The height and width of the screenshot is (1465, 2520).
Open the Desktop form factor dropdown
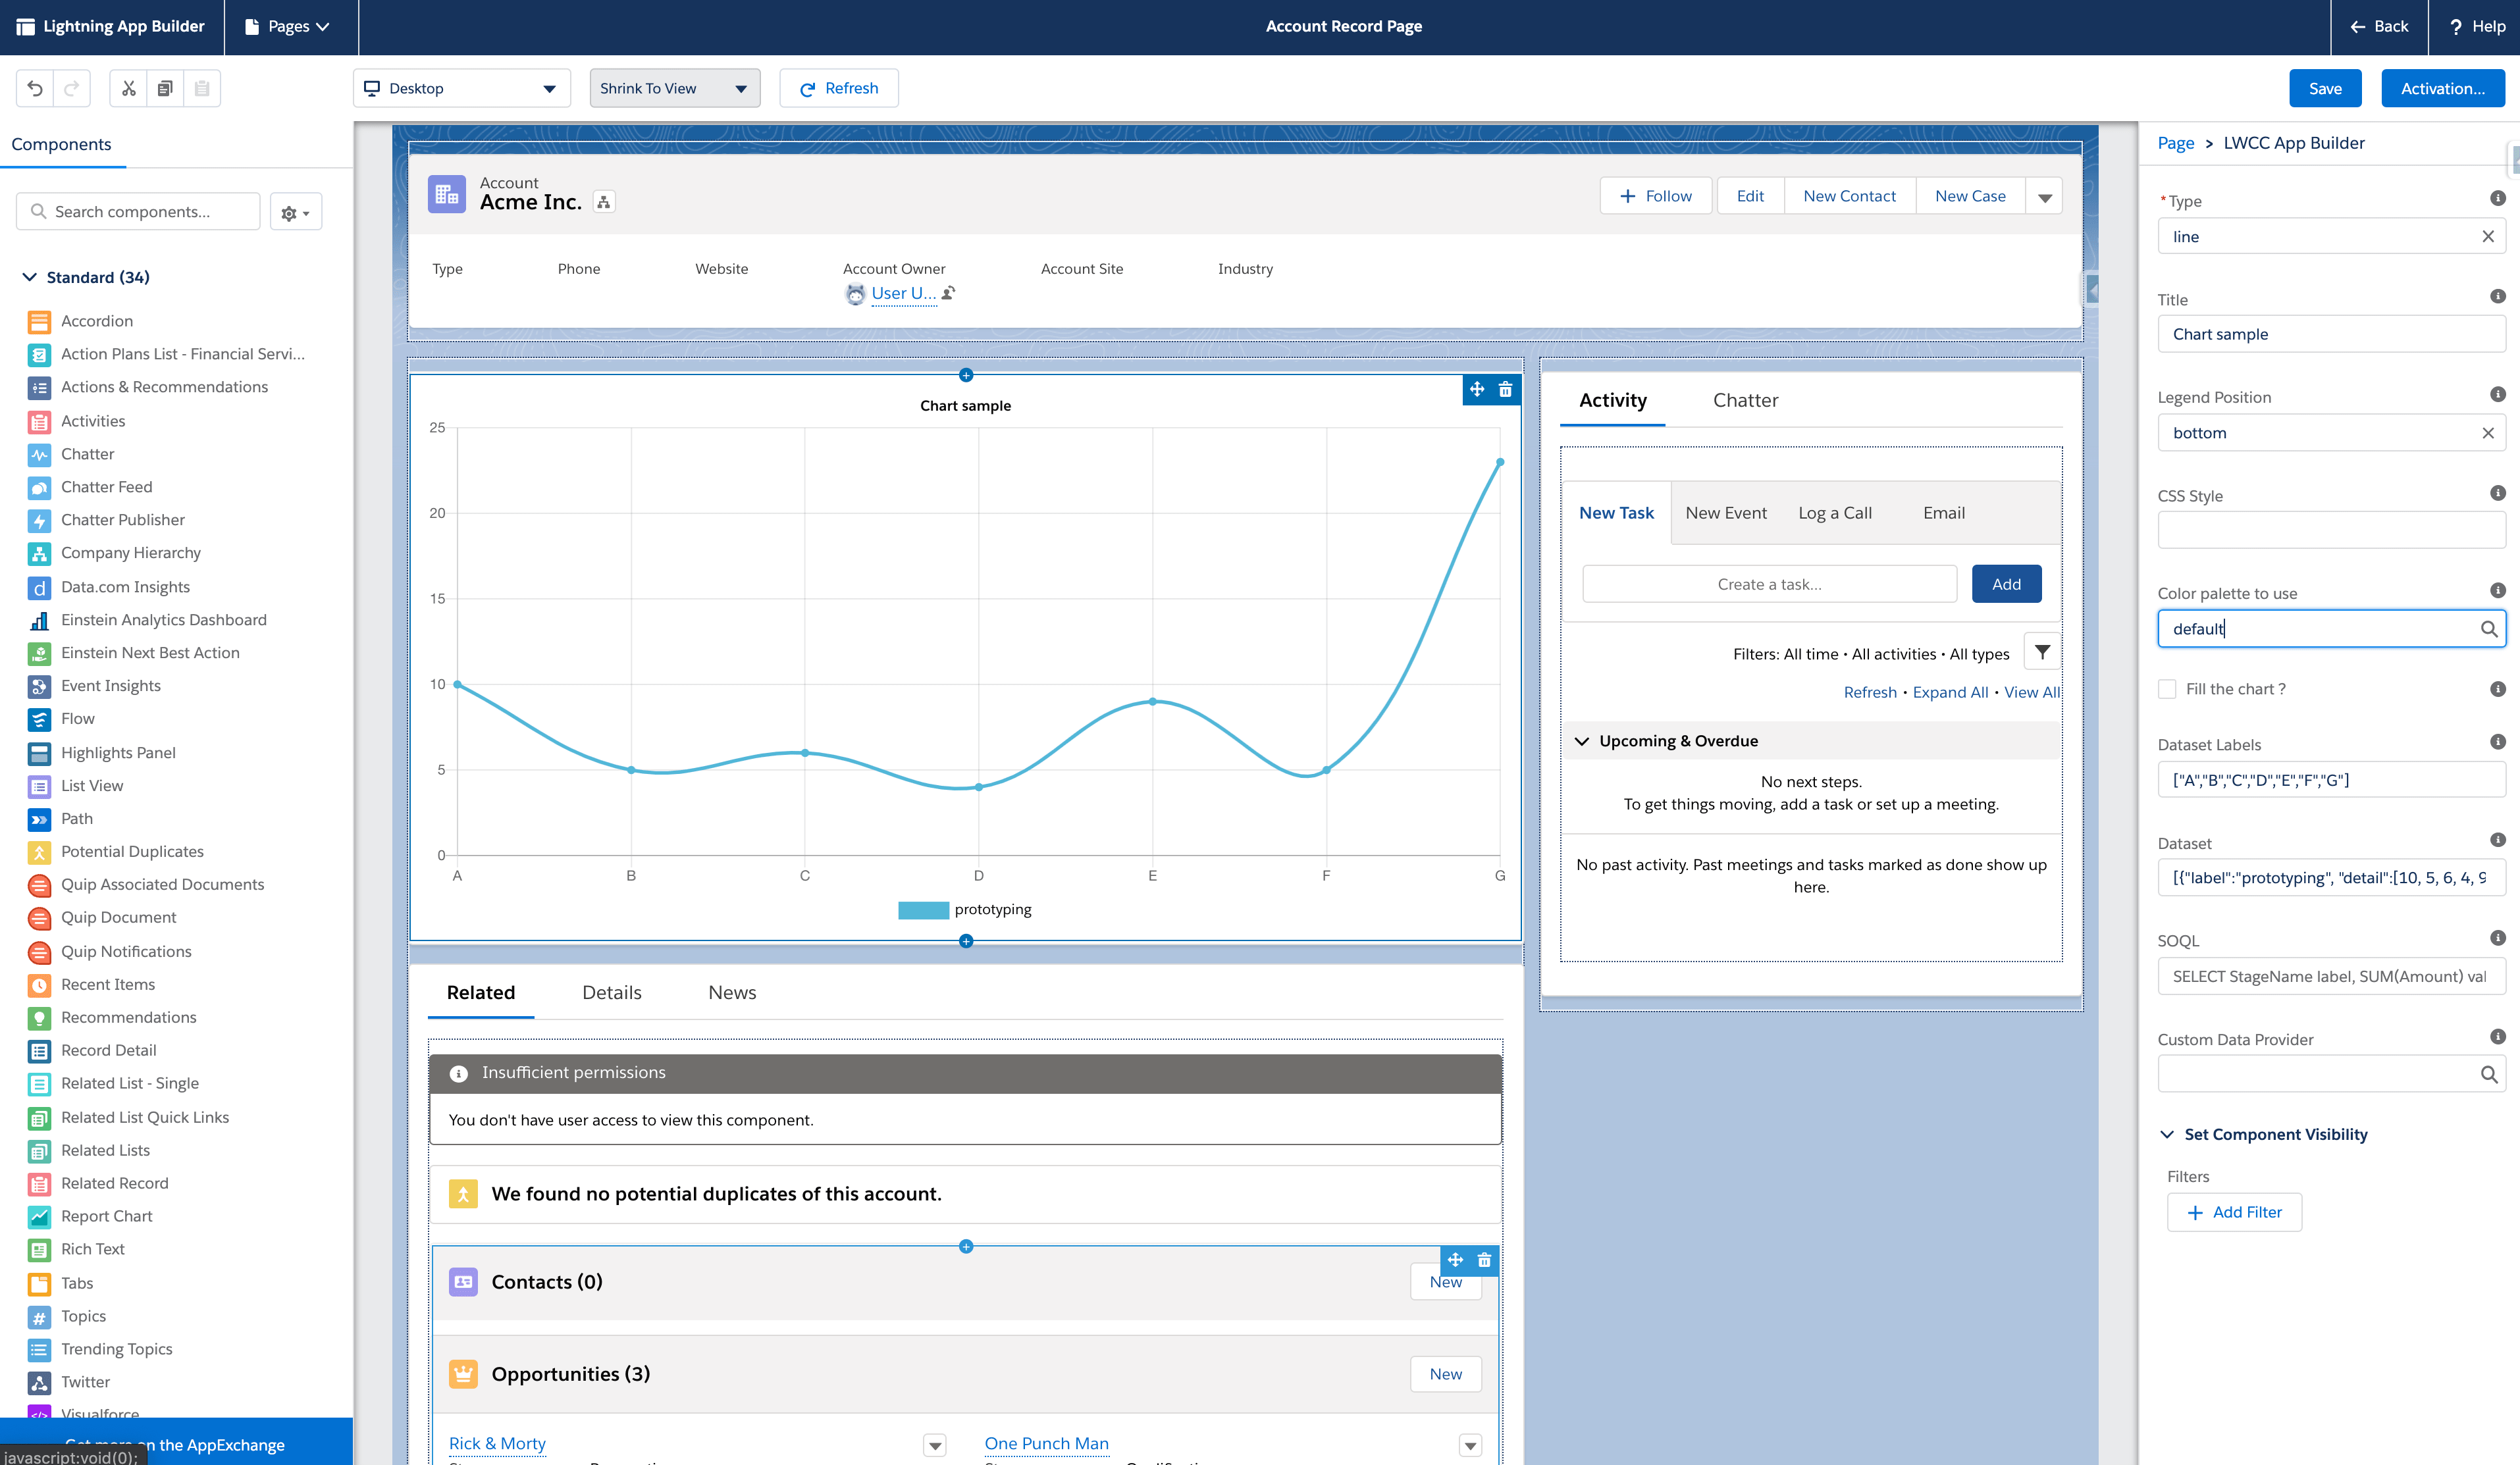(x=461, y=88)
